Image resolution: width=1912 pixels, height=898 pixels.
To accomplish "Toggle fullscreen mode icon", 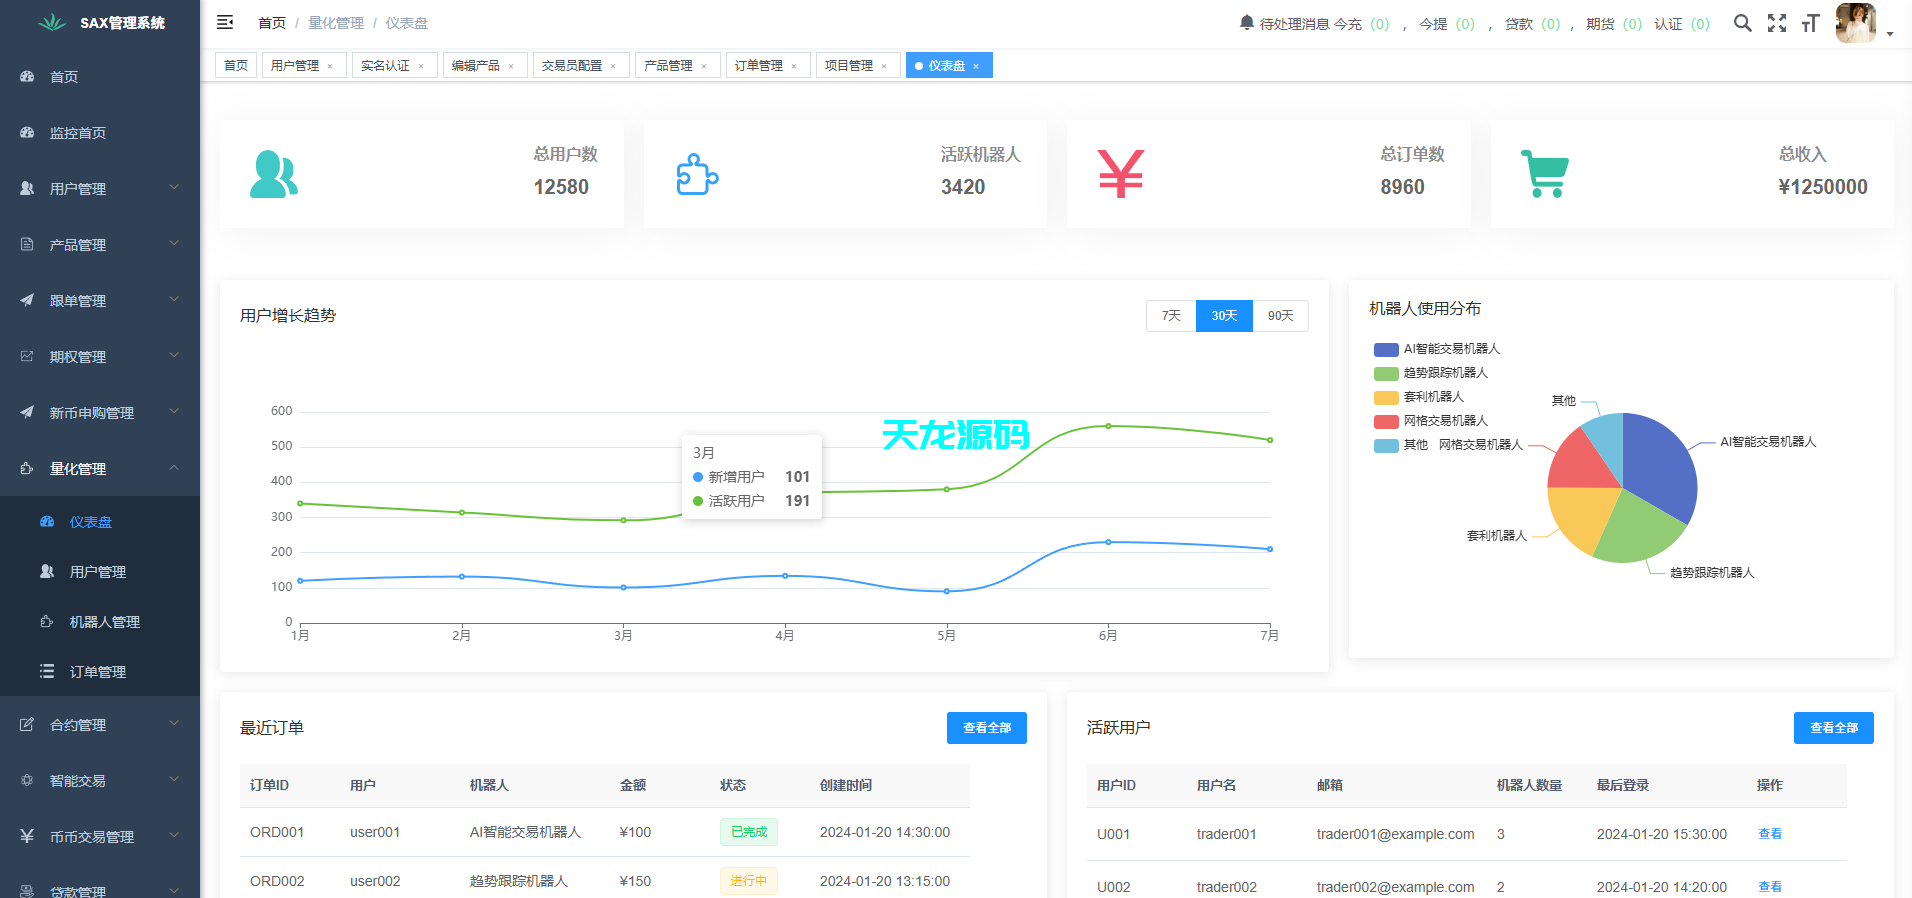I will pos(1777,23).
